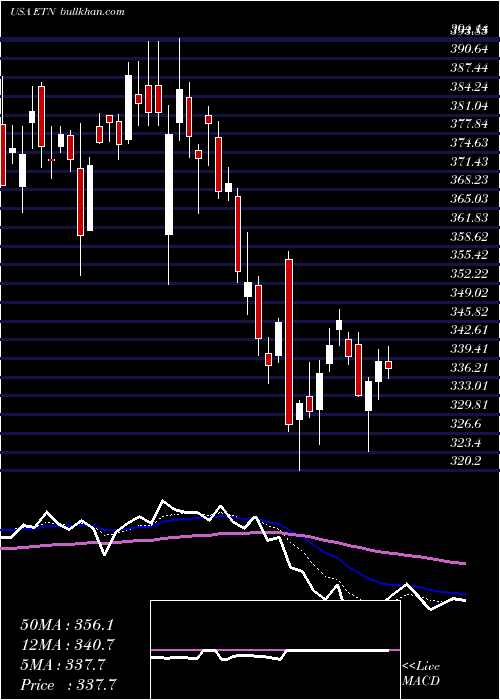Click the 323.4 price label

(x=466, y=442)
